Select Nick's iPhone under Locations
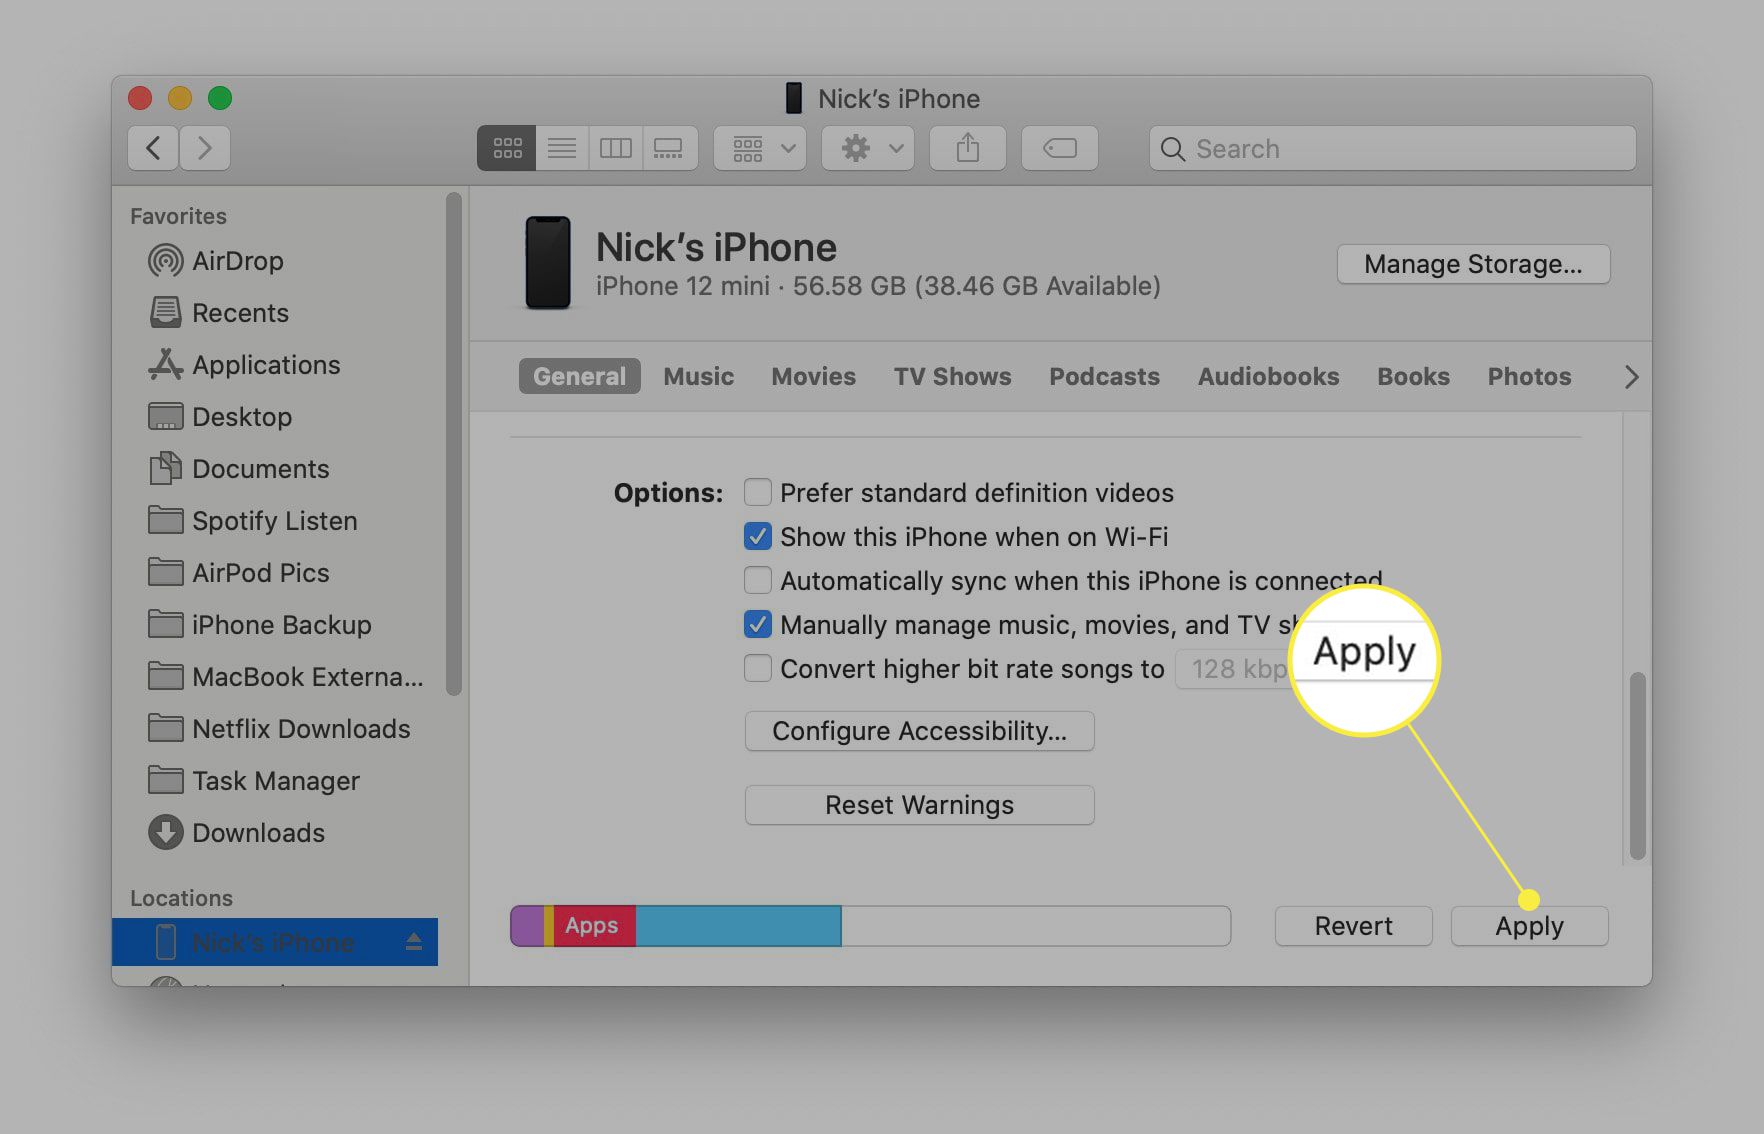Screen dimensions: 1764x1134 tap(274, 942)
